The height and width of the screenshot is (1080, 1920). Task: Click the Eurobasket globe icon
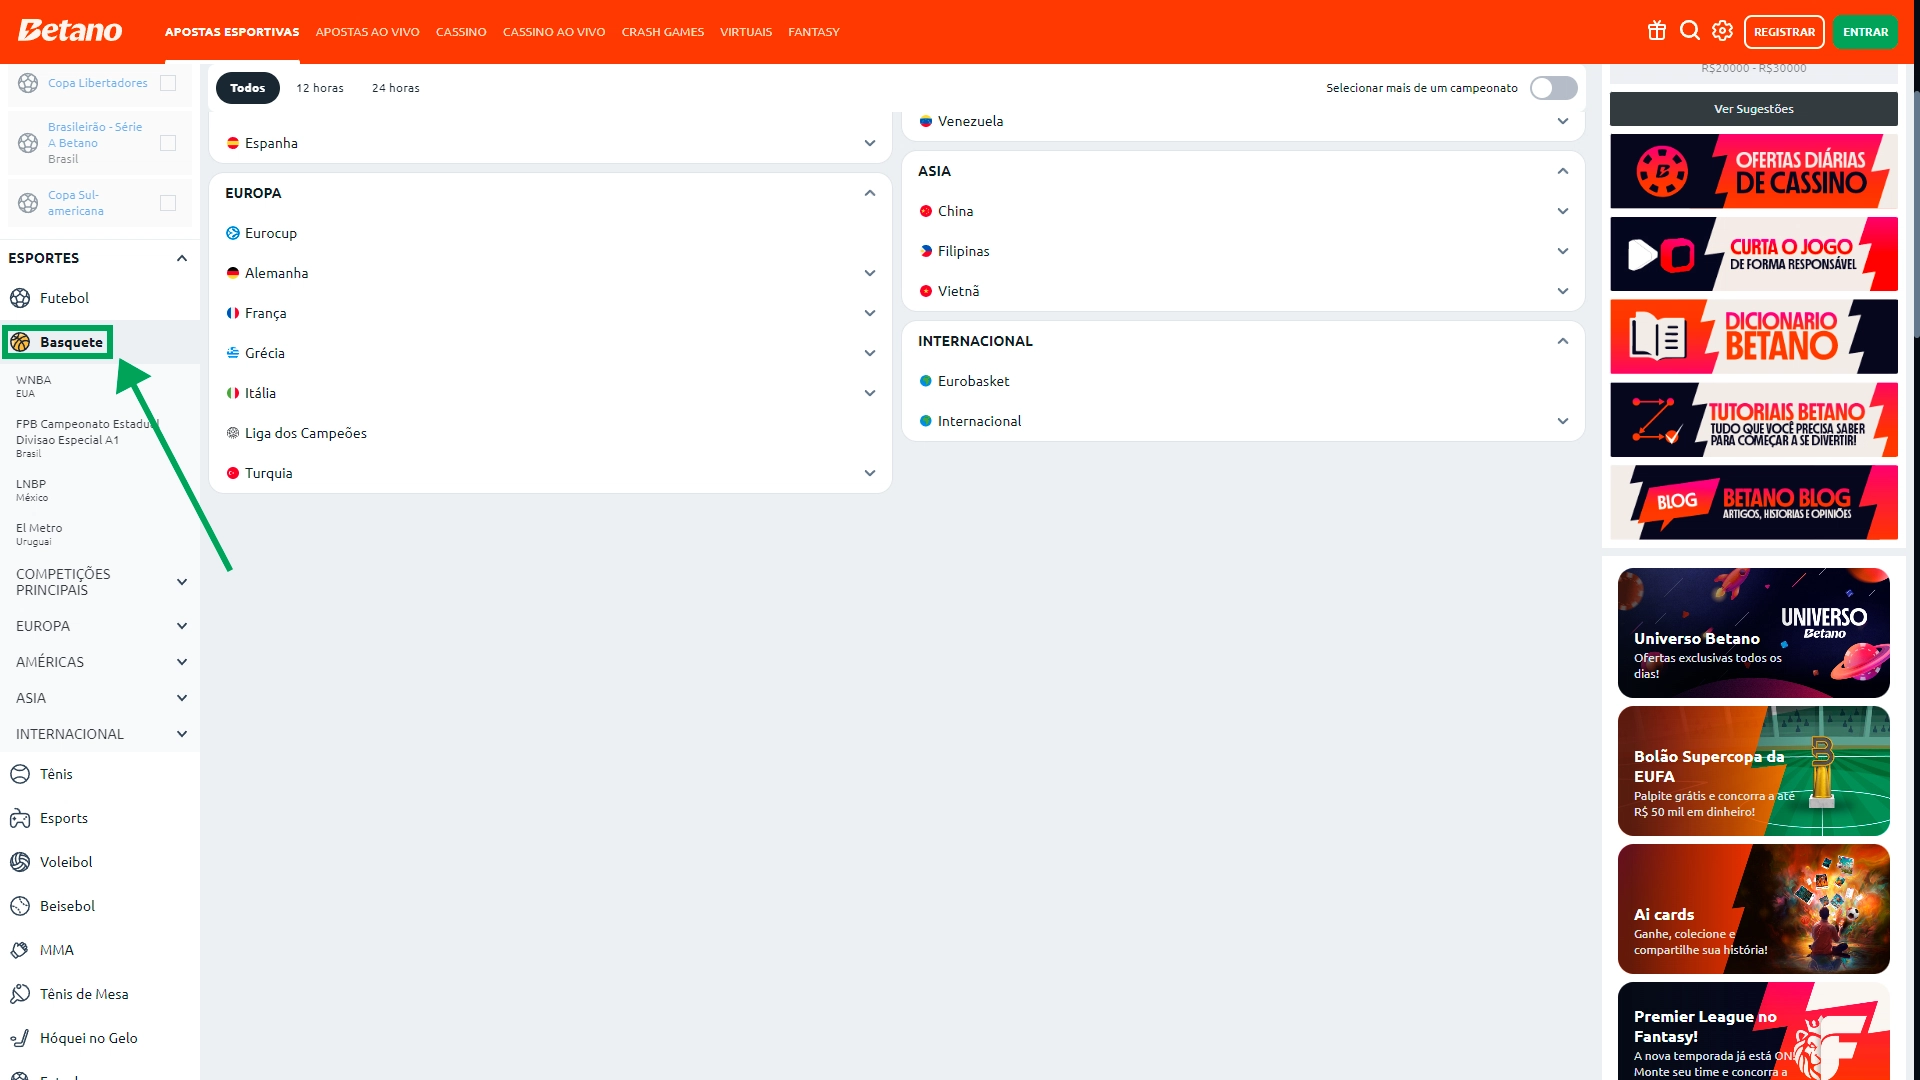[926, 381]
